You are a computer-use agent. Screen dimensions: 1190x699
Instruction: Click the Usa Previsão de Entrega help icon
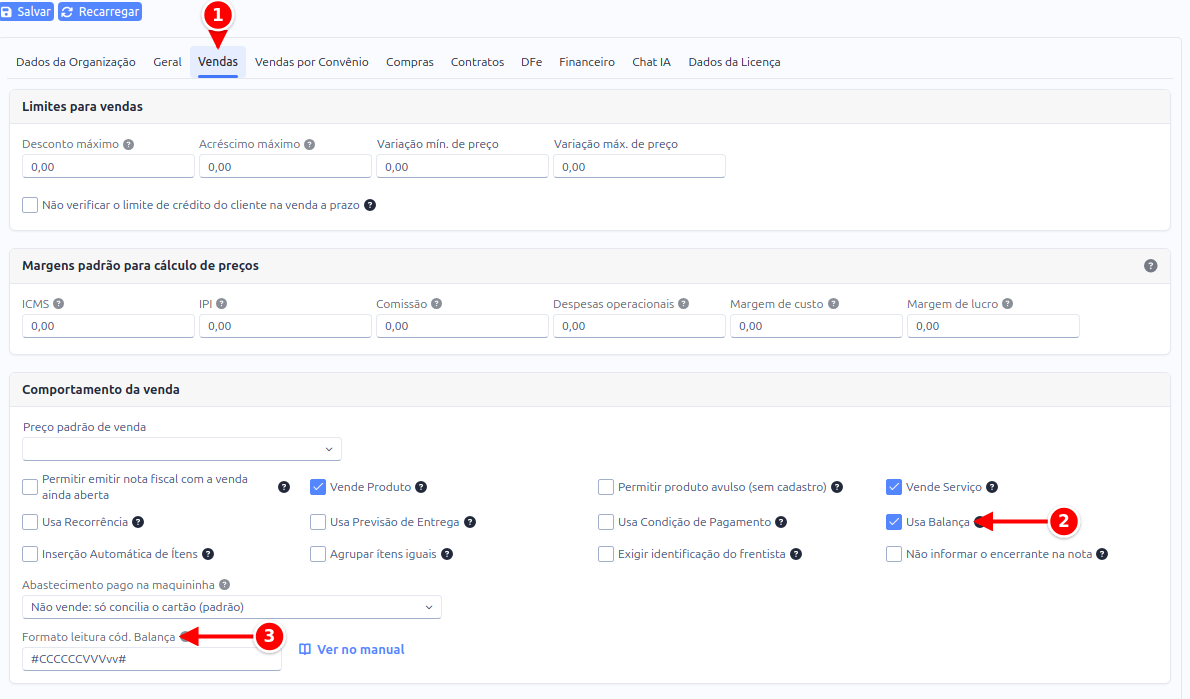pyautogui.click(x=470, y=522)
